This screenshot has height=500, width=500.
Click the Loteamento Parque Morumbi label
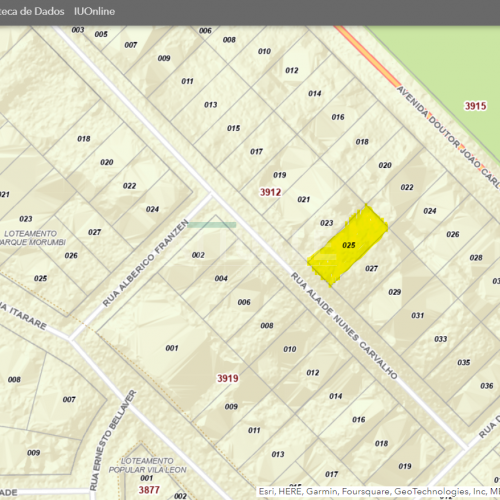[32, 238]
